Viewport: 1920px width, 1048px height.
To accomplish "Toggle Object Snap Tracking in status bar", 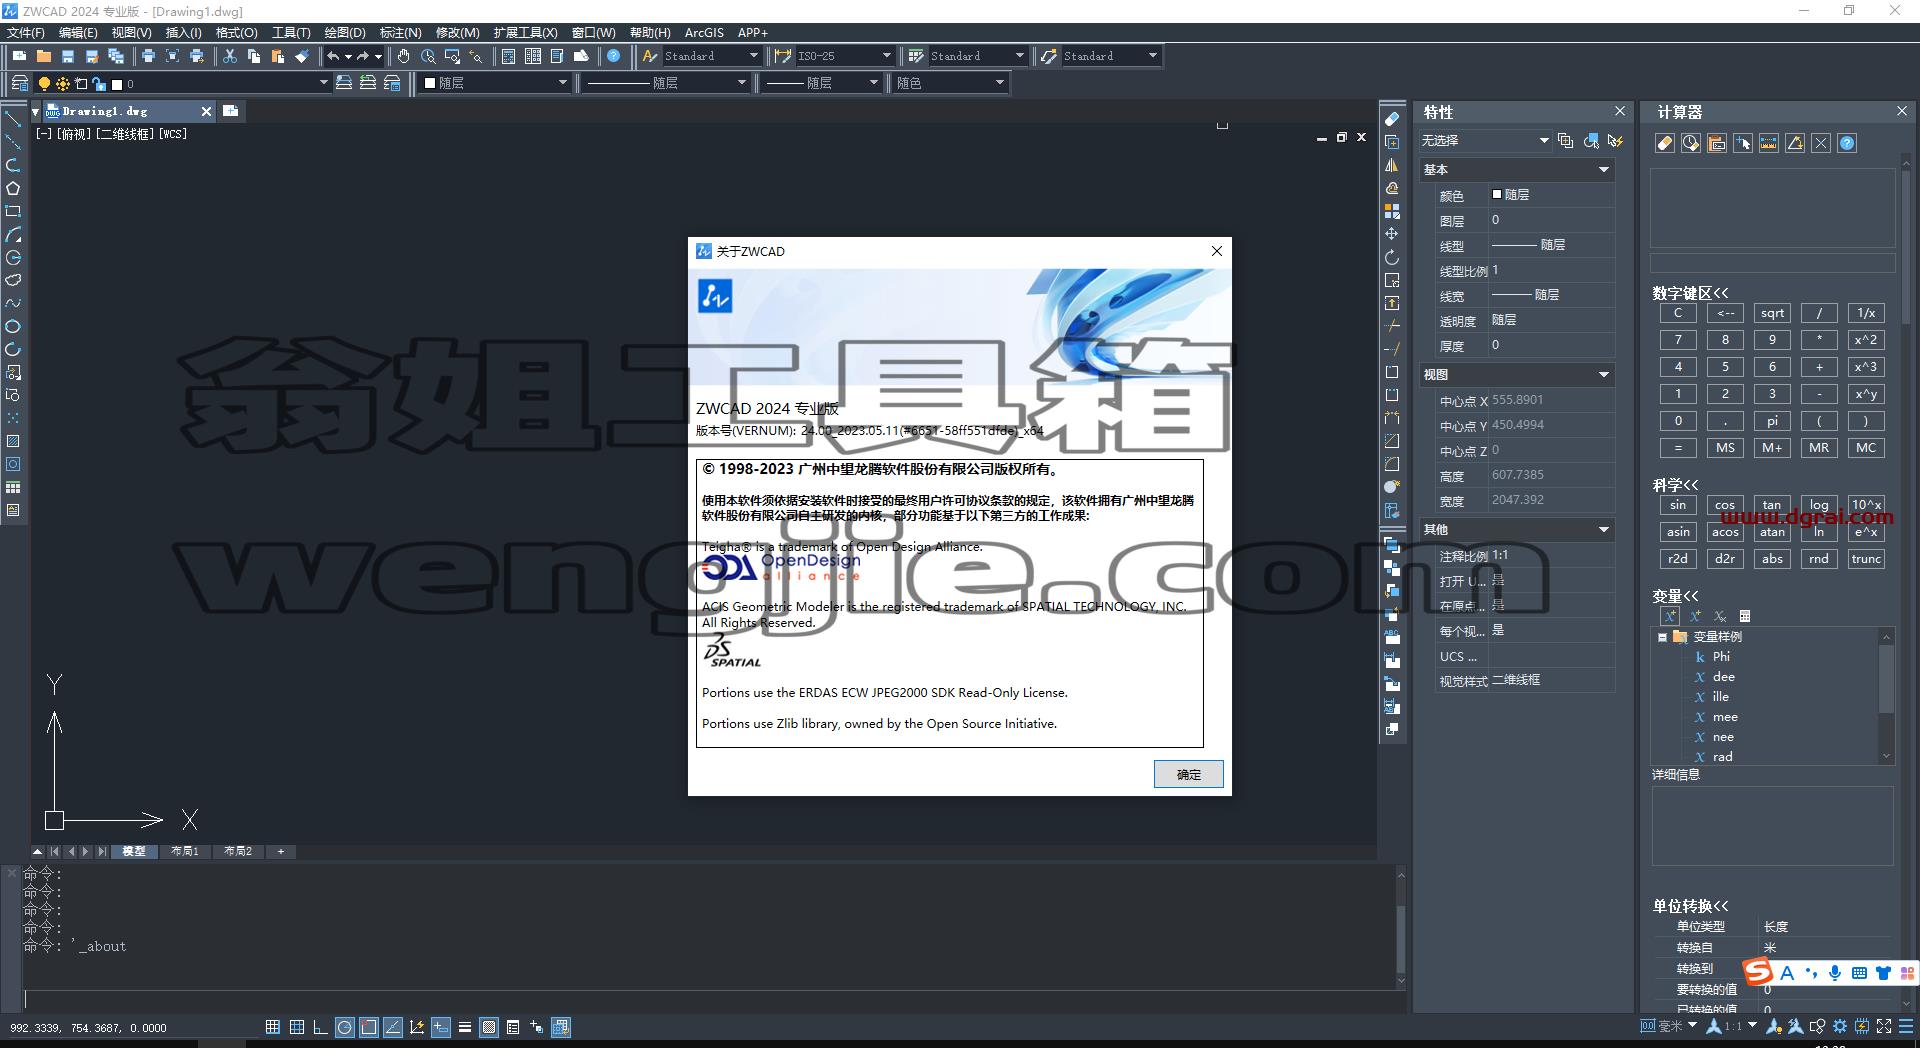I will tap(393, 1027).
